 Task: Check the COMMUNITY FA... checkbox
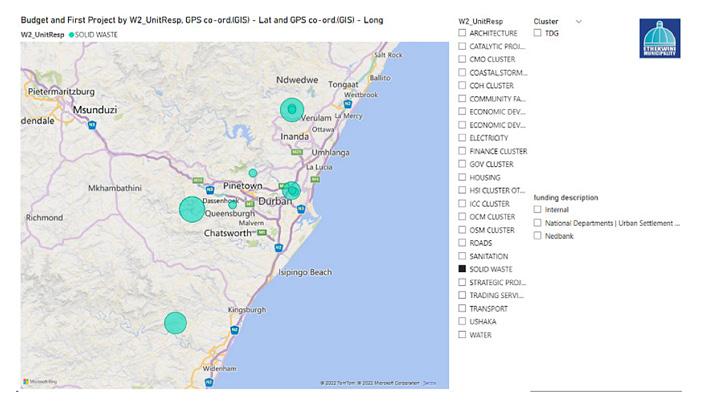pos(462,98)
